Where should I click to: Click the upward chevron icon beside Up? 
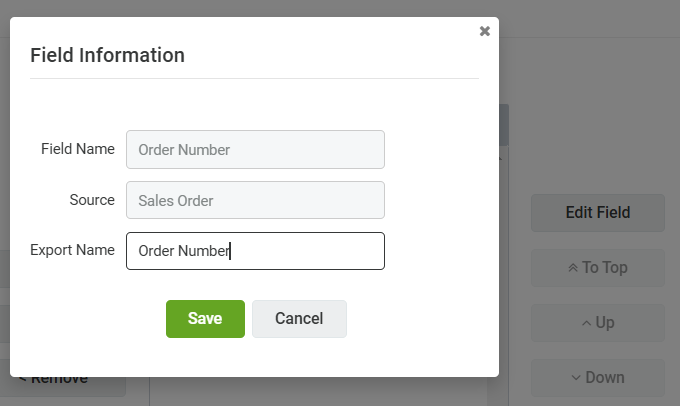(586, 323)
